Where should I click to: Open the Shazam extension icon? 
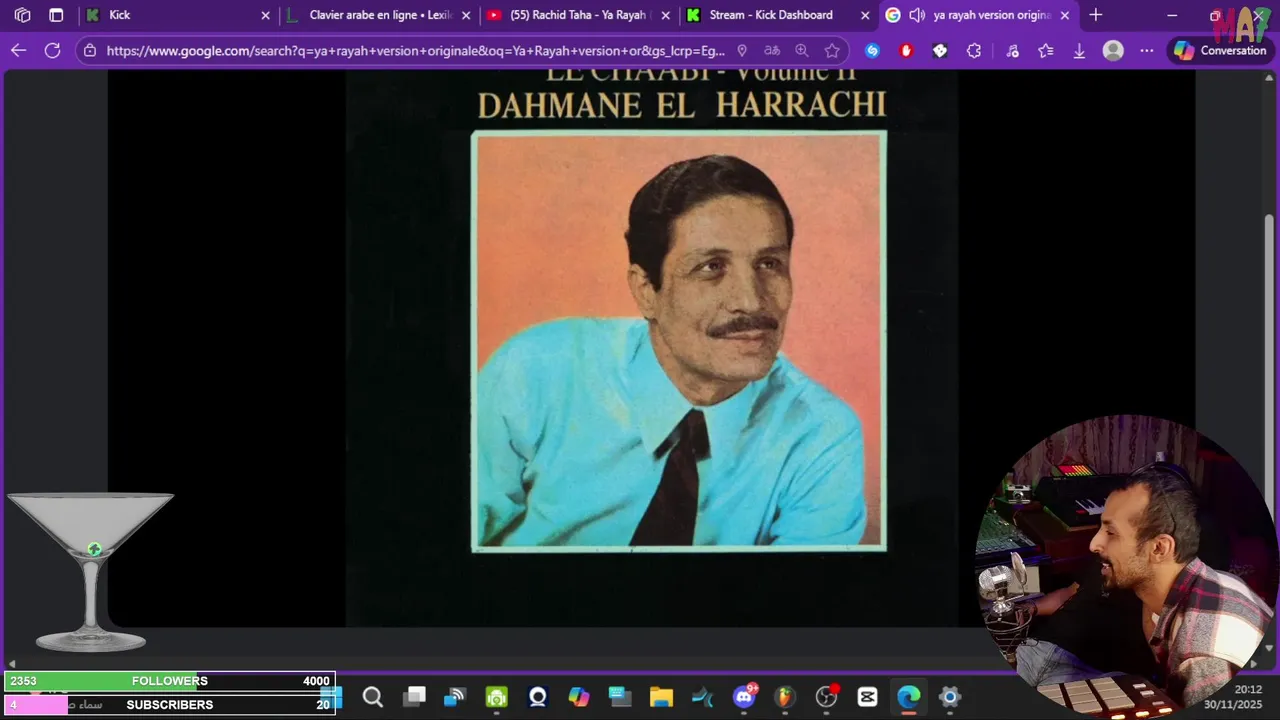tap(872, 50)
